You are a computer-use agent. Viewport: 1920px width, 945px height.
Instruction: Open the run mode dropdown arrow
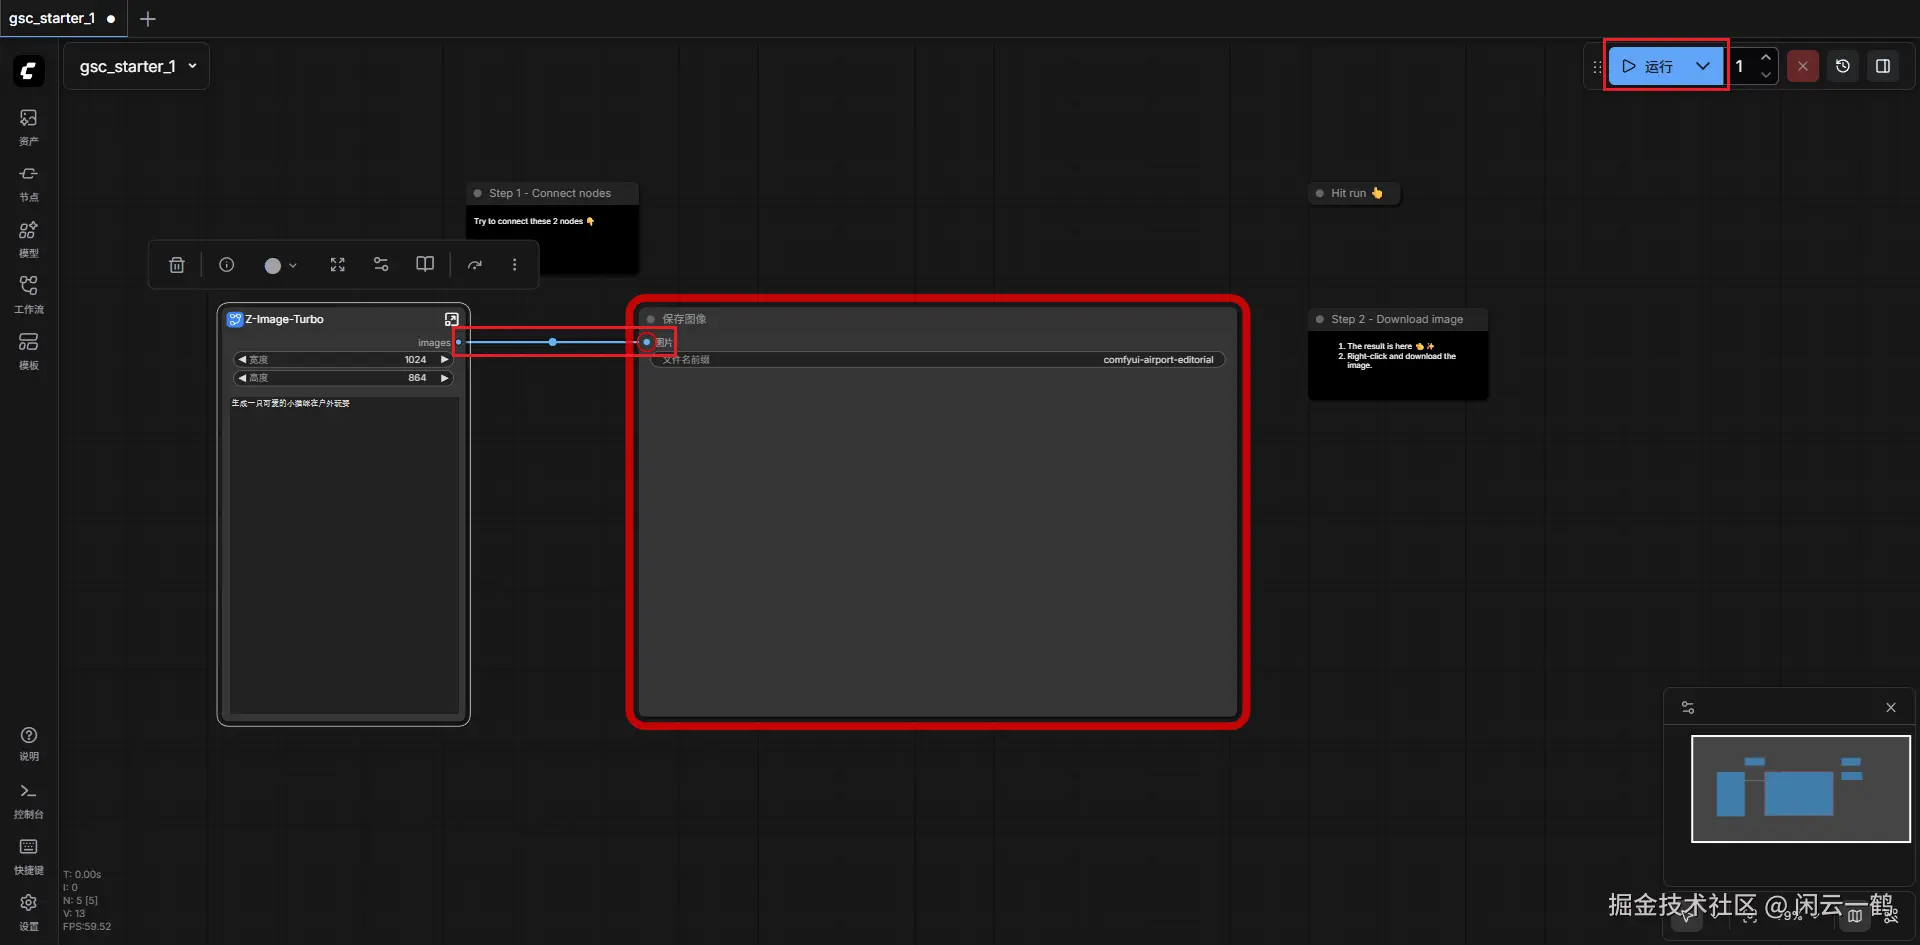coord(1702,66)
